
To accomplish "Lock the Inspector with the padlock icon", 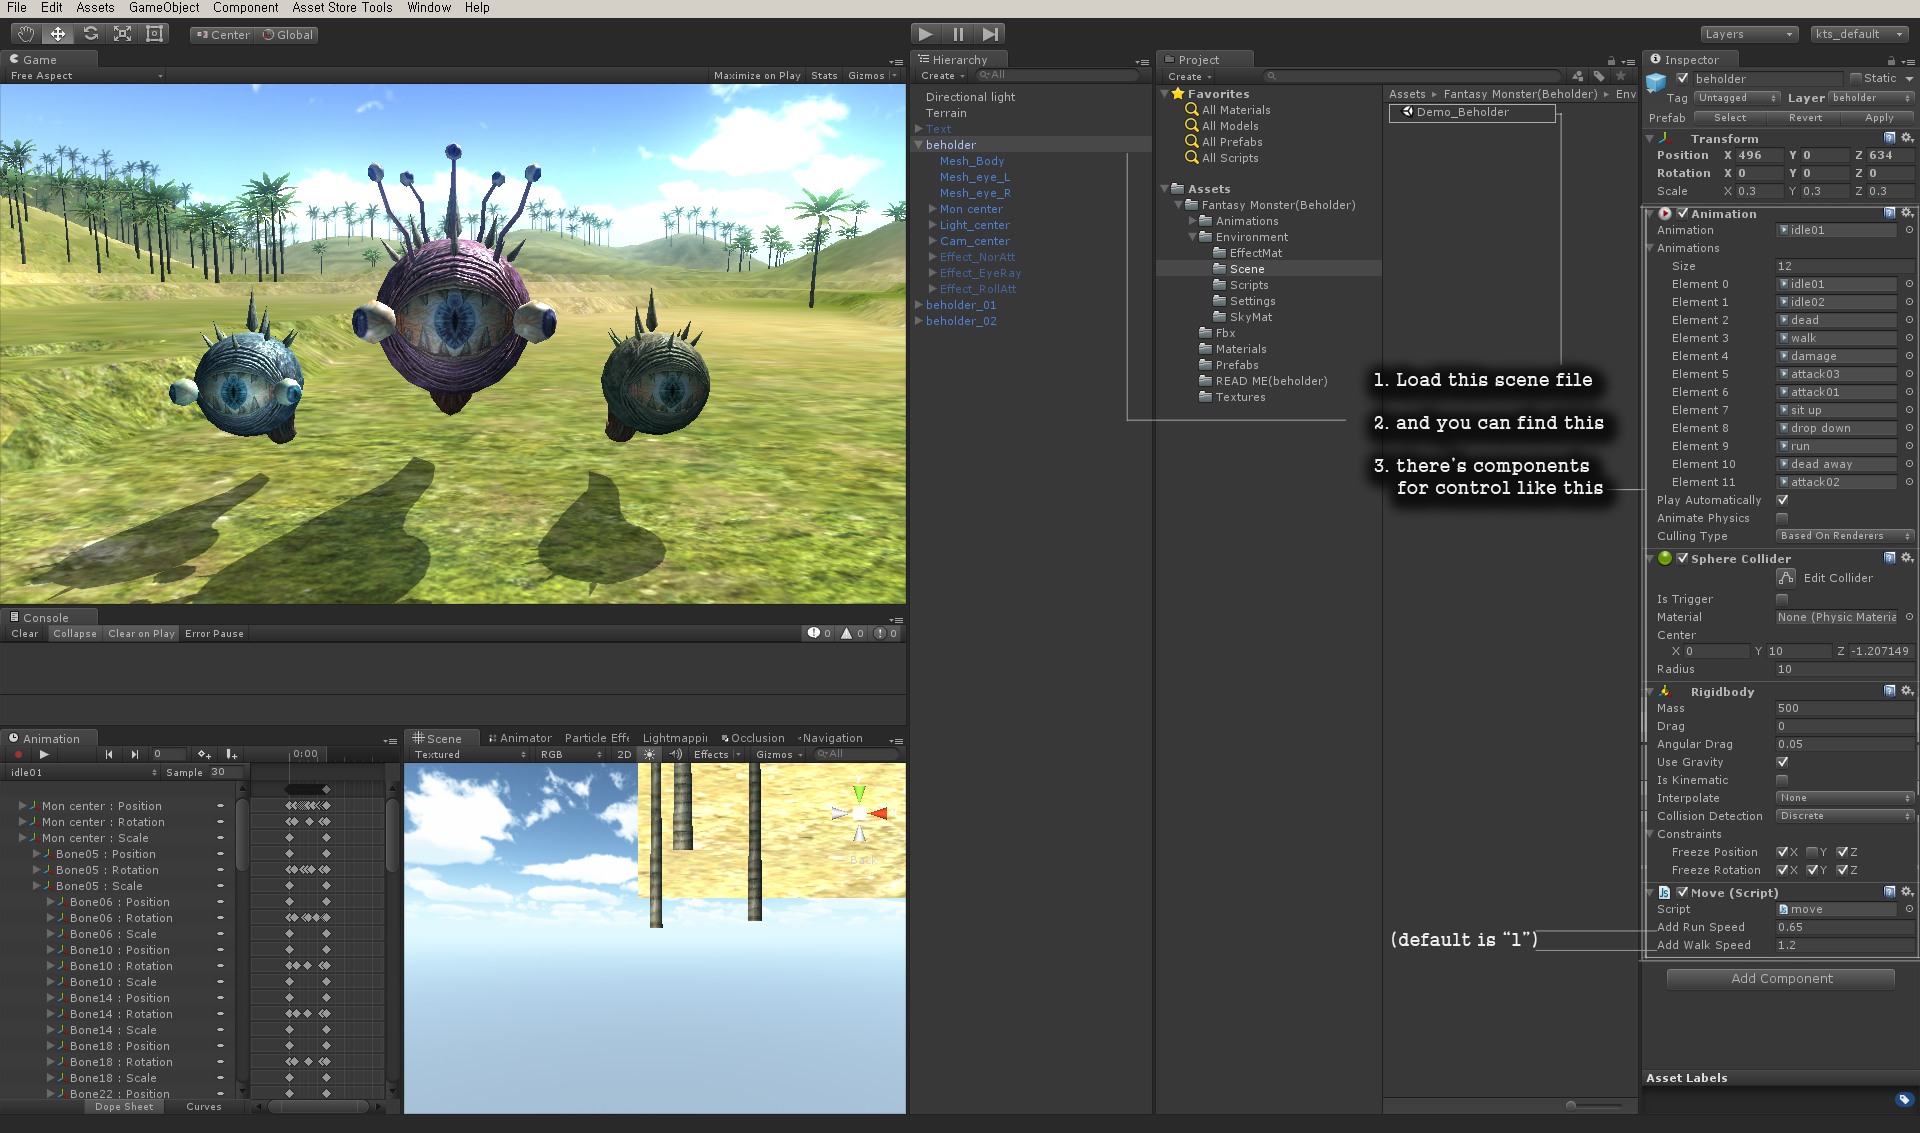I will 1891,61.
